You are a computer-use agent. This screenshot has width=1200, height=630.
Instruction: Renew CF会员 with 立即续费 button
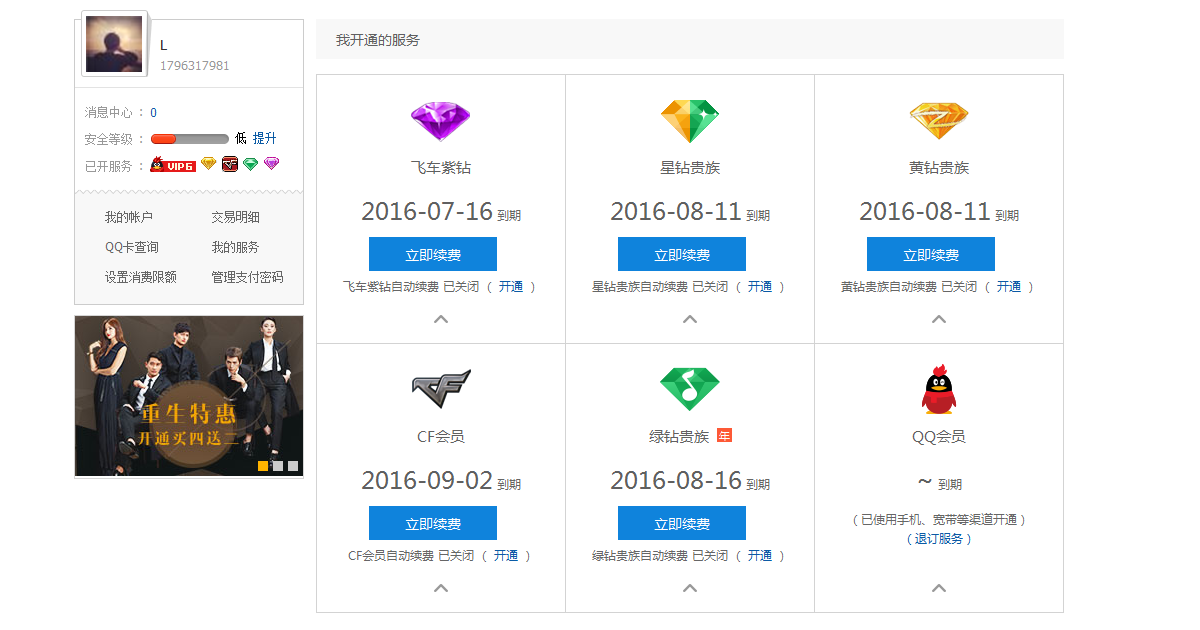click(x=433, y=523)
